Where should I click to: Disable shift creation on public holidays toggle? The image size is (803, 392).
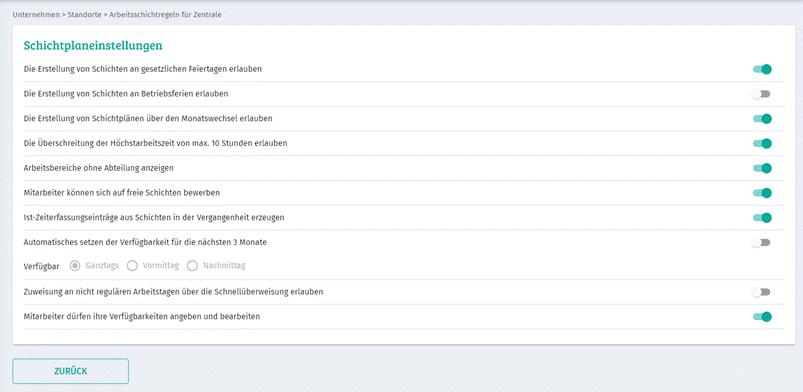pyautogui.click(x=762, y=69)
